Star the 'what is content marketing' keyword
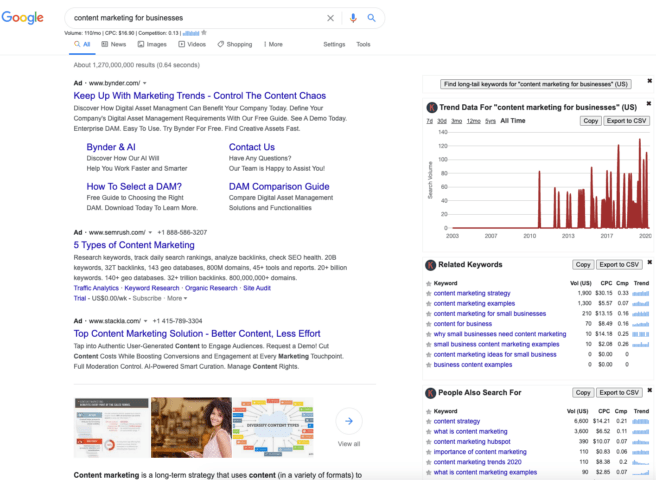656x480 pixels. click(428, 431)
